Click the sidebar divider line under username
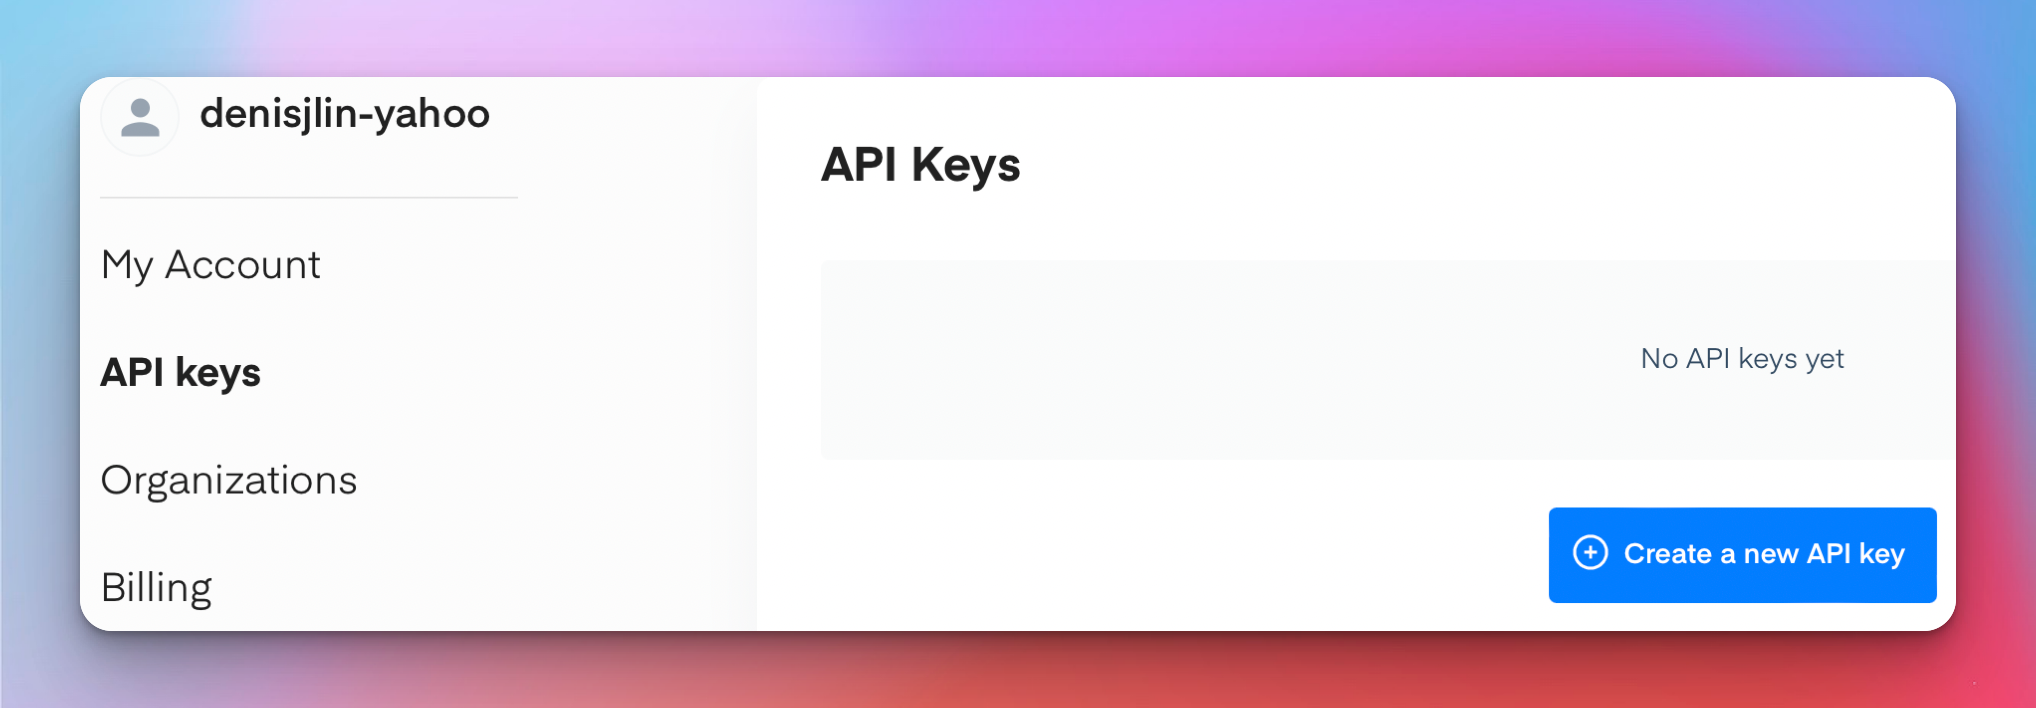 309,198
